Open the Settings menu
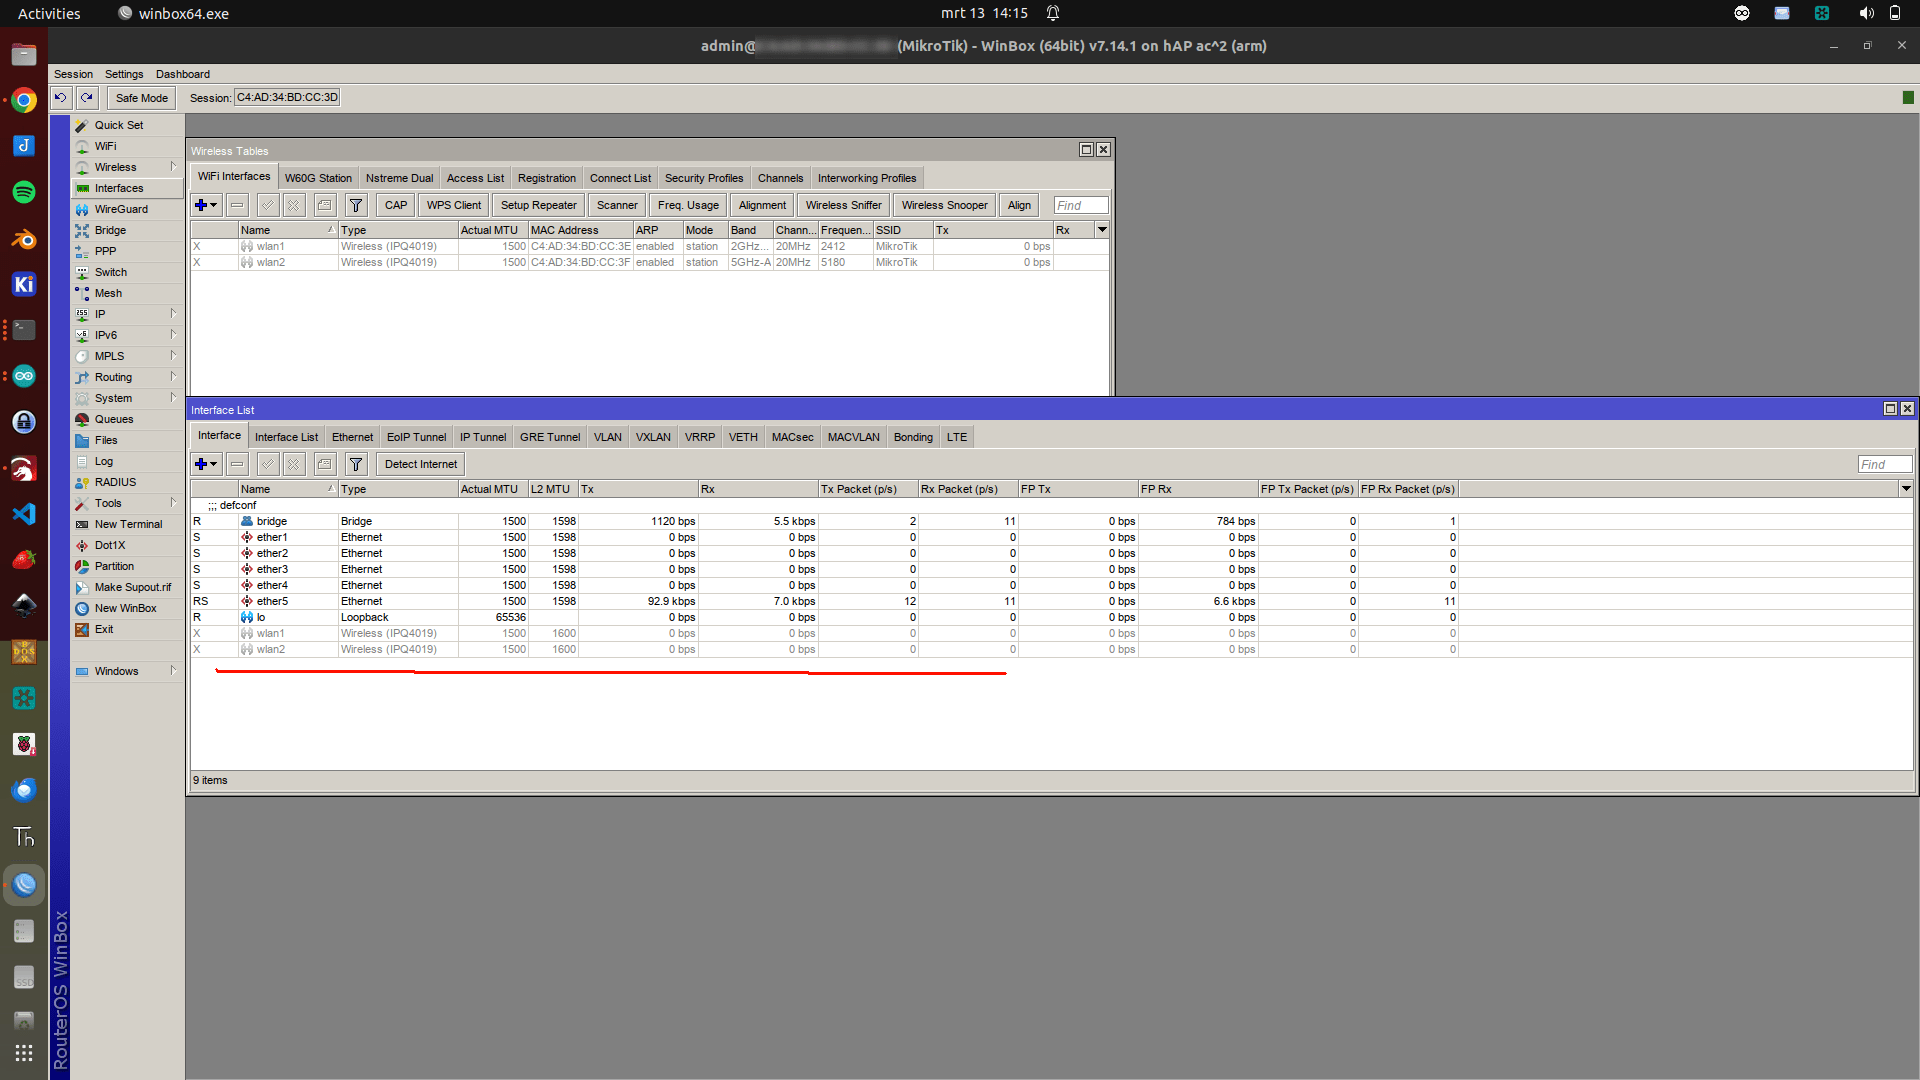This screenshot has height=1080, width=1920. (124, 74)
